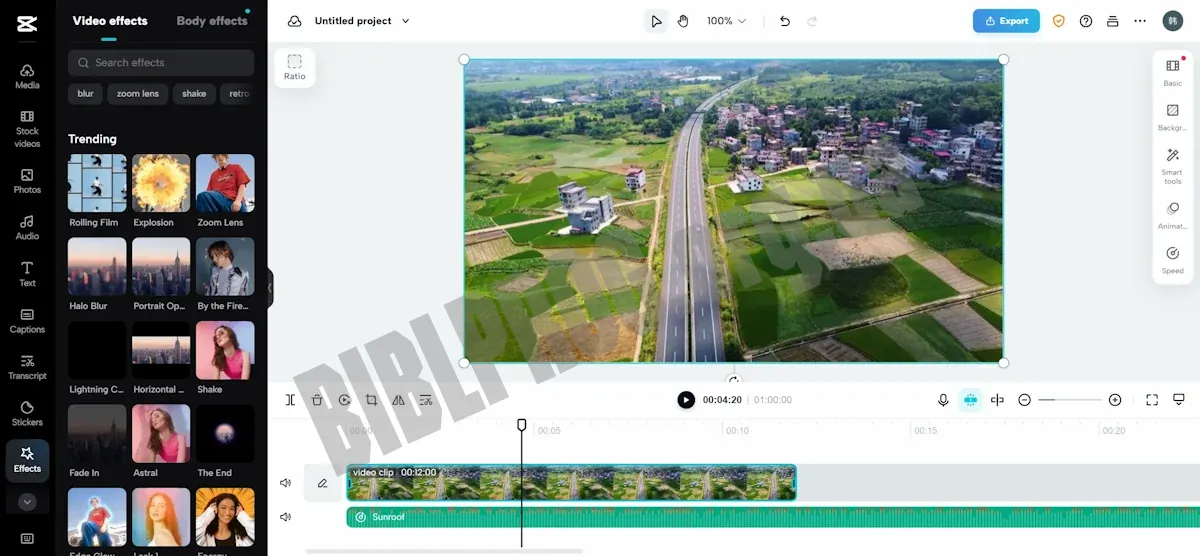Image resolution: width=1200 pixels, height=556 pixels.
Task: Open the Basic properties panel
Action: point(1173,72)
